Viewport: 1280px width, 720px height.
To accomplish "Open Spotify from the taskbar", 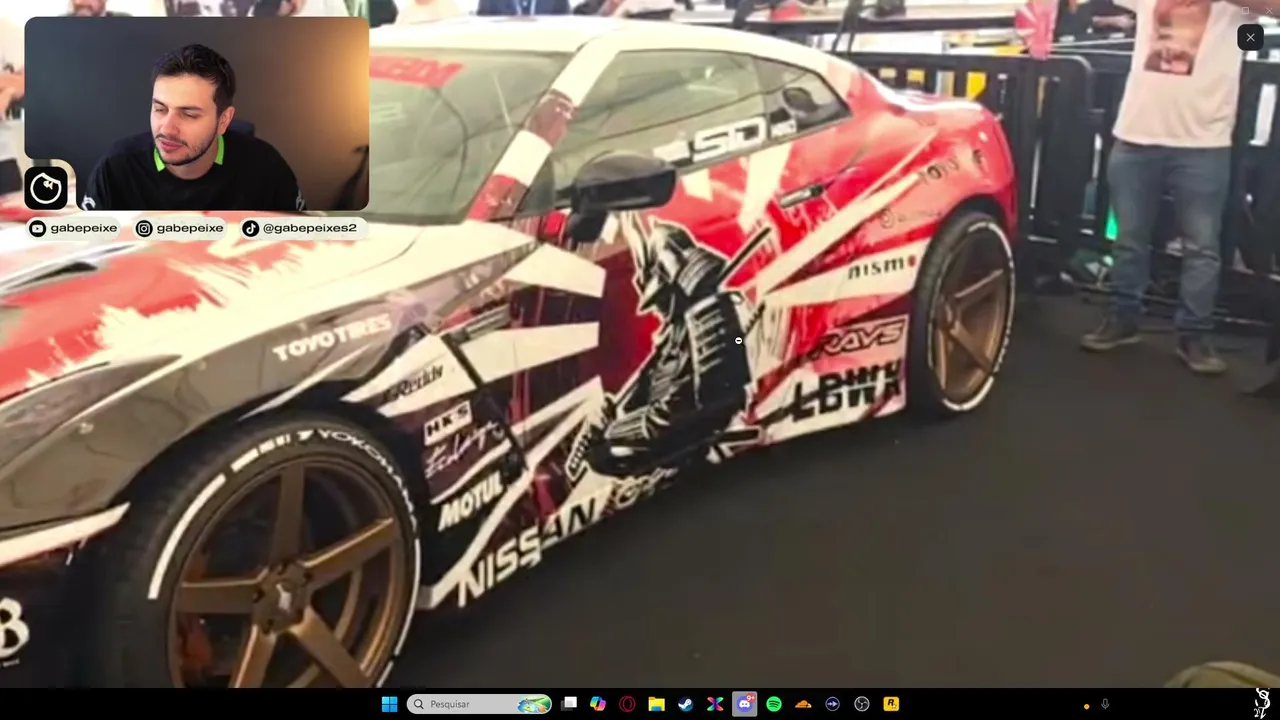I will pyautogui.click(x=774, y=704).
